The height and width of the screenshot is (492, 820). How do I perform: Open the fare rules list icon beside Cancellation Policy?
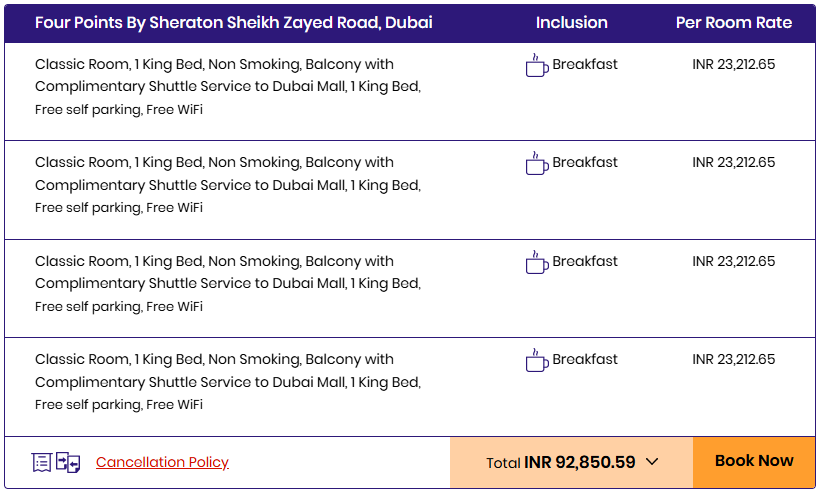pos(41,462)
